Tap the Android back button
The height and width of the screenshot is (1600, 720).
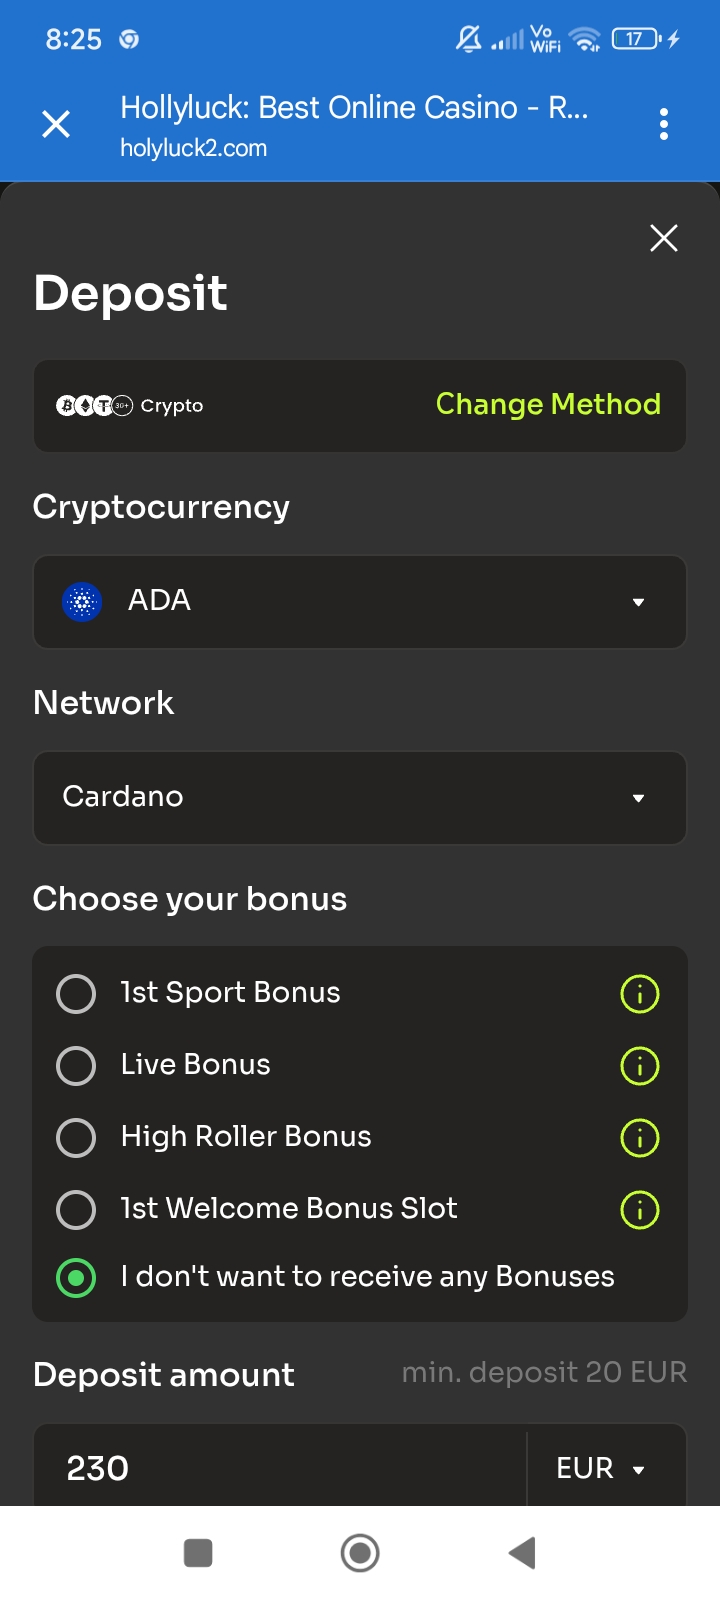522,1553
